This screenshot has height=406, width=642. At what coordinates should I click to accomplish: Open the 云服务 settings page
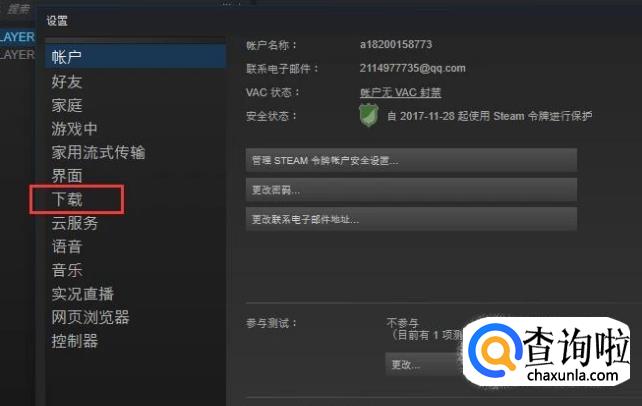pyautogui.click(x=75, y=223)
